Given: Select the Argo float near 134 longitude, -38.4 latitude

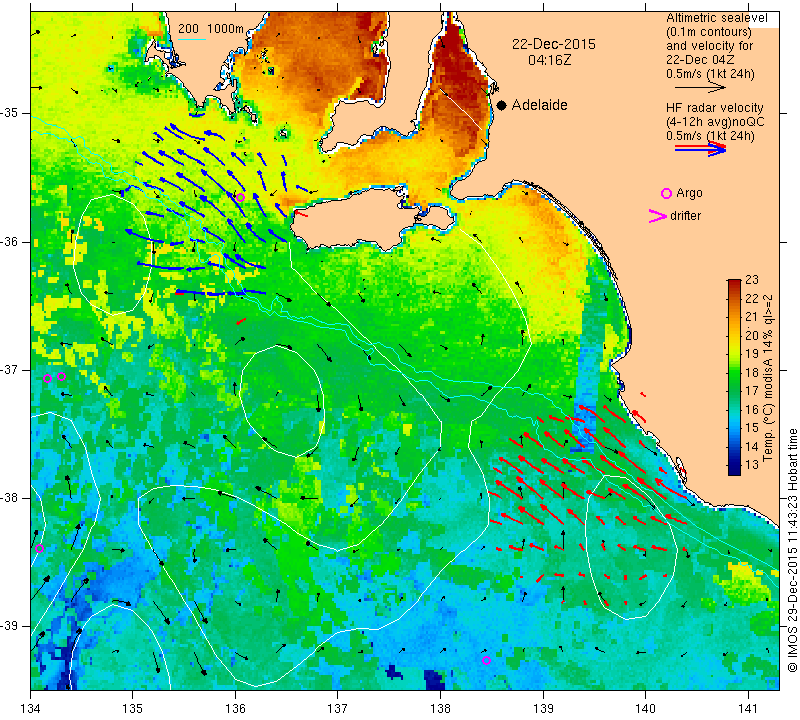Looking at the screenshot, I should 39,549.
